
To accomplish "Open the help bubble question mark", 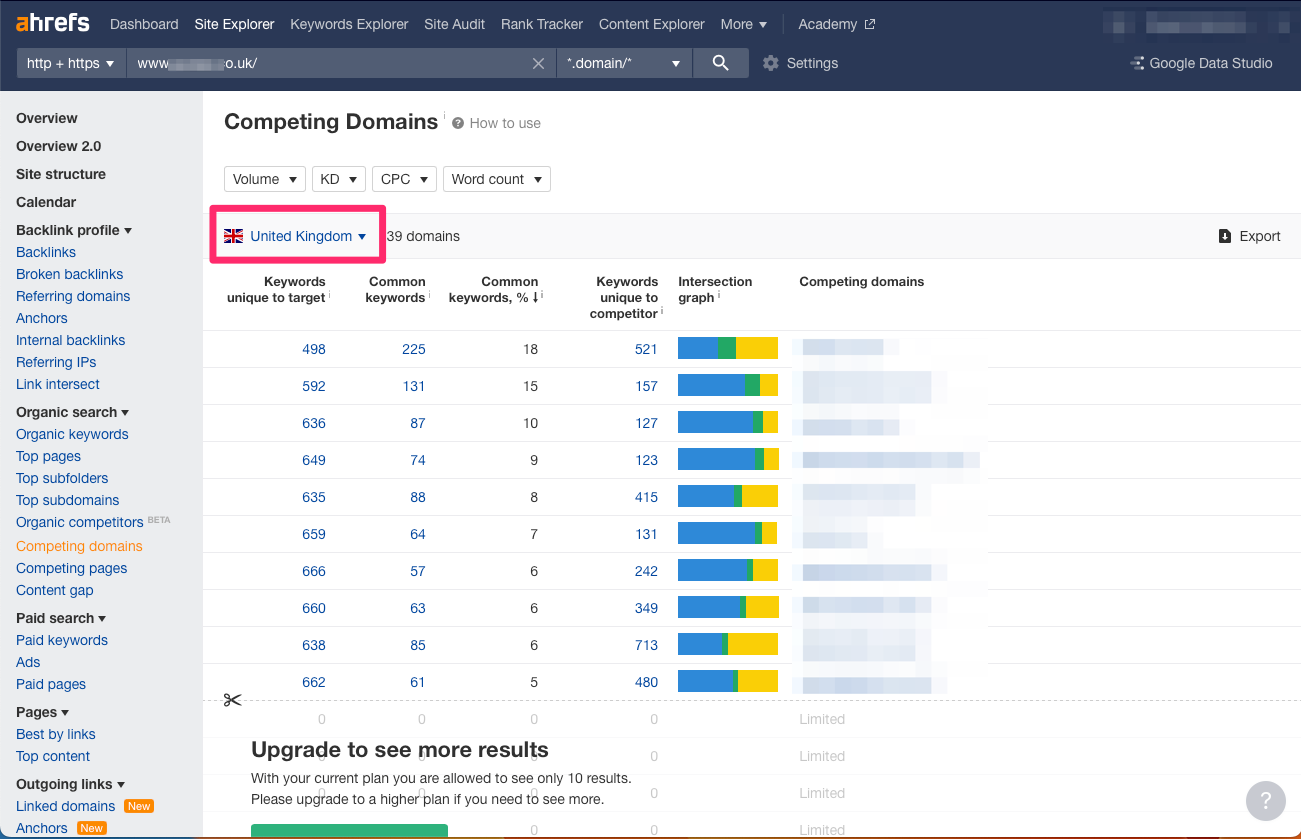I will tap(1265, 800).
